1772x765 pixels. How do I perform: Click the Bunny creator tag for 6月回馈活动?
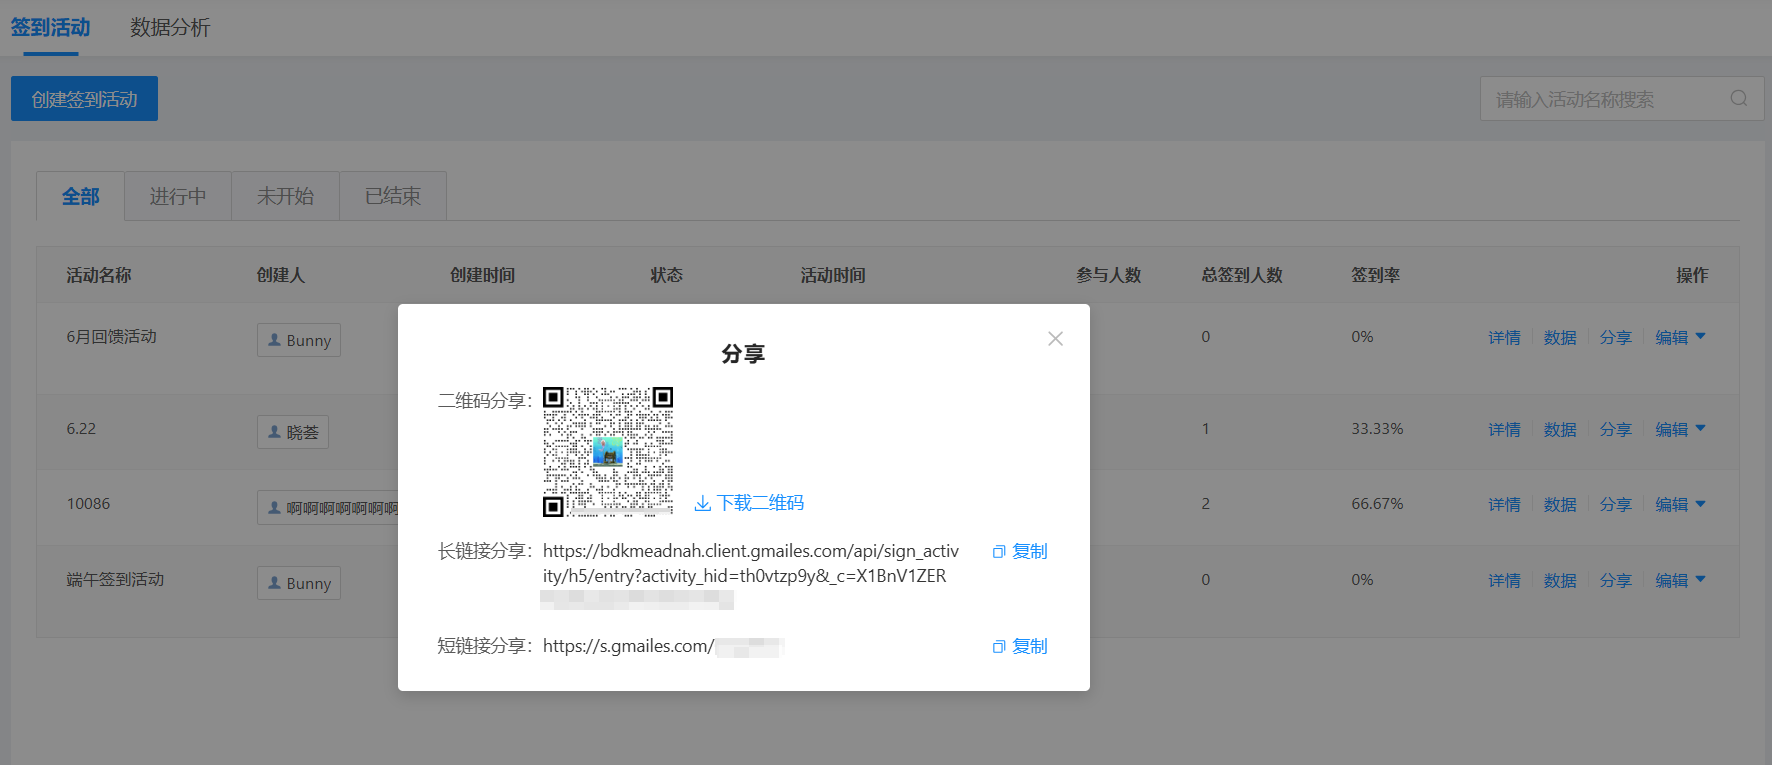point(299,340)
